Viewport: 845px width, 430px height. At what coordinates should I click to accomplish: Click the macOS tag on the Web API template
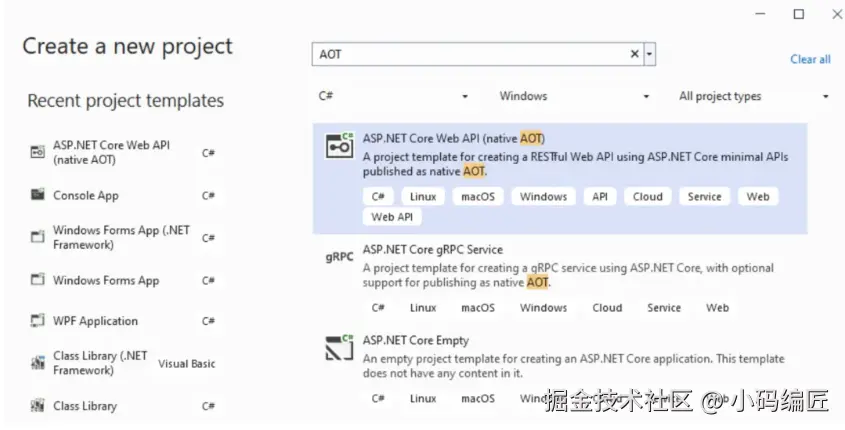tap(478, 197)
